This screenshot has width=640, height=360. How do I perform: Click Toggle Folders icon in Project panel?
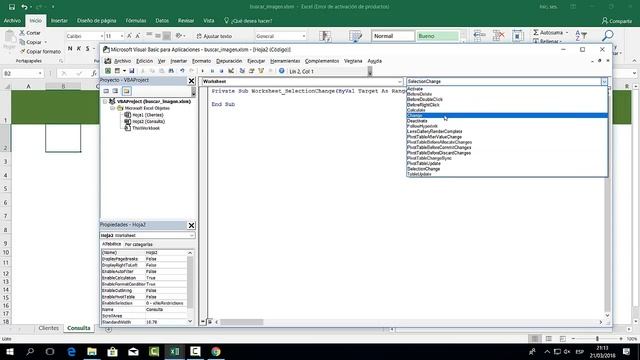(127, 91)
